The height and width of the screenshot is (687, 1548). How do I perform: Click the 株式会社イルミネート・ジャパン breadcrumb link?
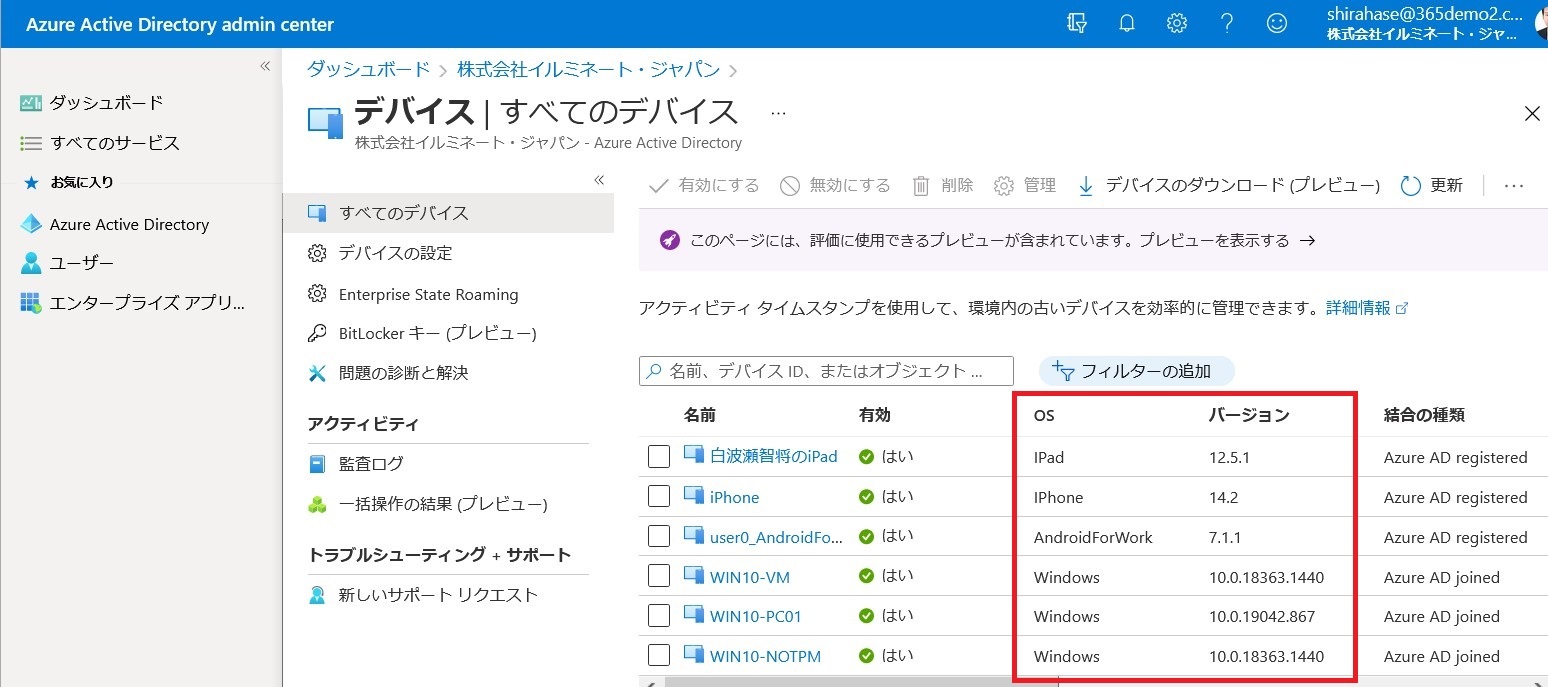click(588, 70)
